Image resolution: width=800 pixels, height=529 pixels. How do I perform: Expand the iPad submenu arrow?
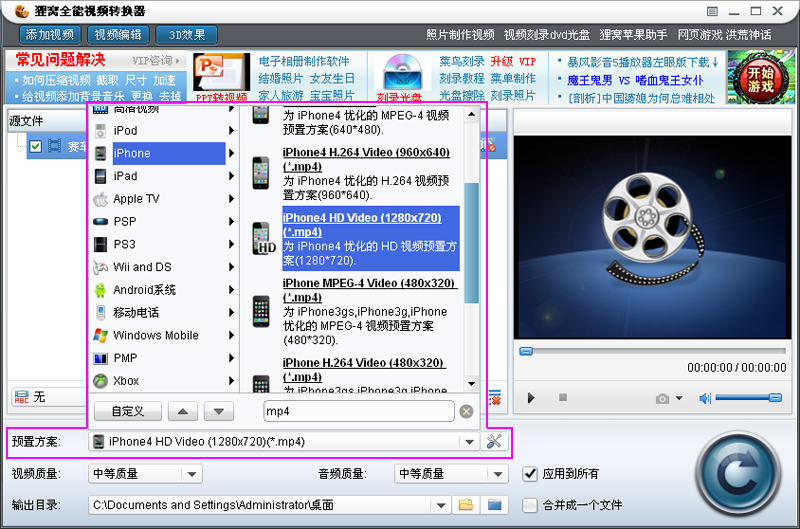[231, 176]
